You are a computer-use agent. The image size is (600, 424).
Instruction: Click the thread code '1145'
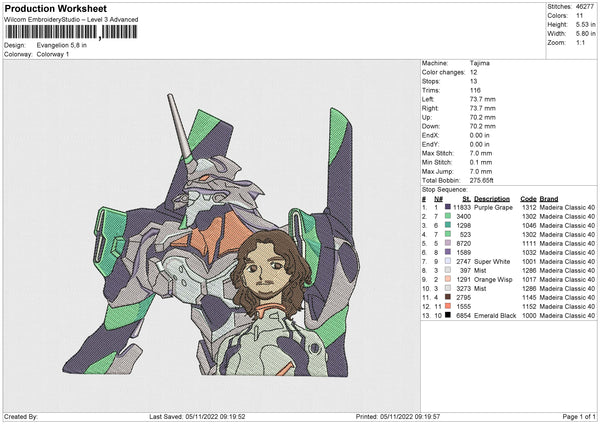[529, 298]
